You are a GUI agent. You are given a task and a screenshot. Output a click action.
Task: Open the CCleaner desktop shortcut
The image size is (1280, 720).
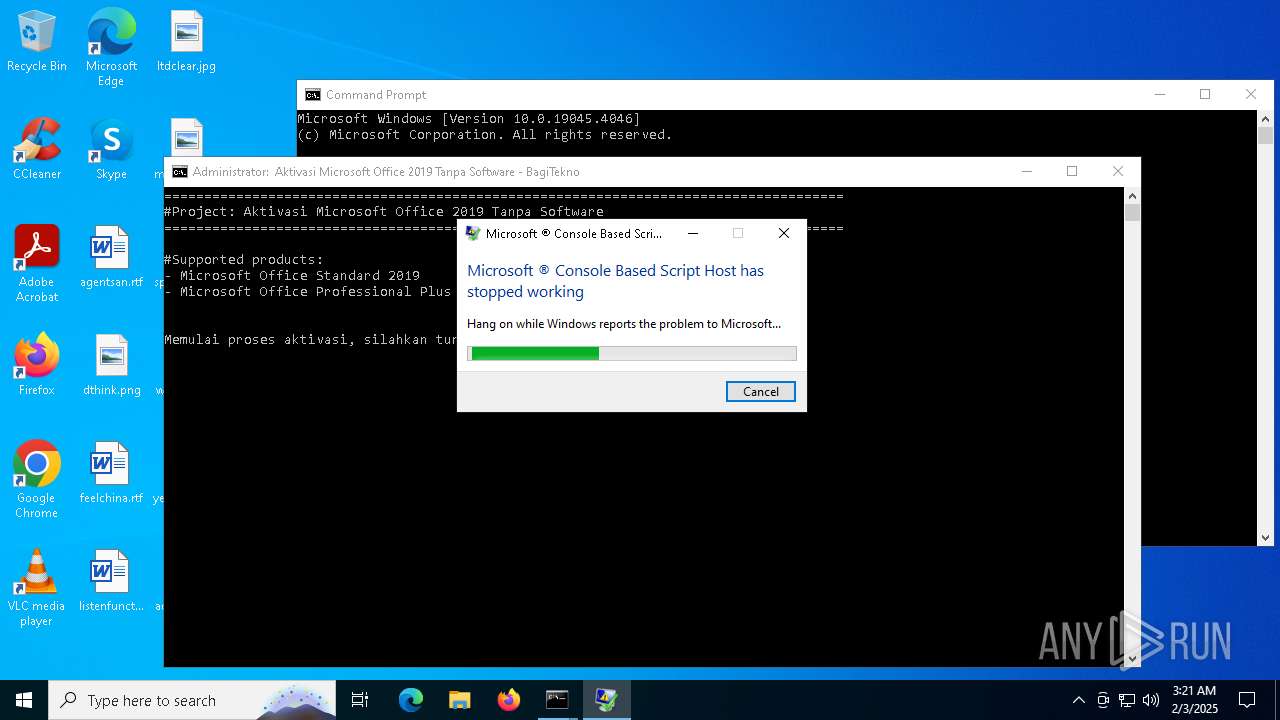click(x=37, y=150)
